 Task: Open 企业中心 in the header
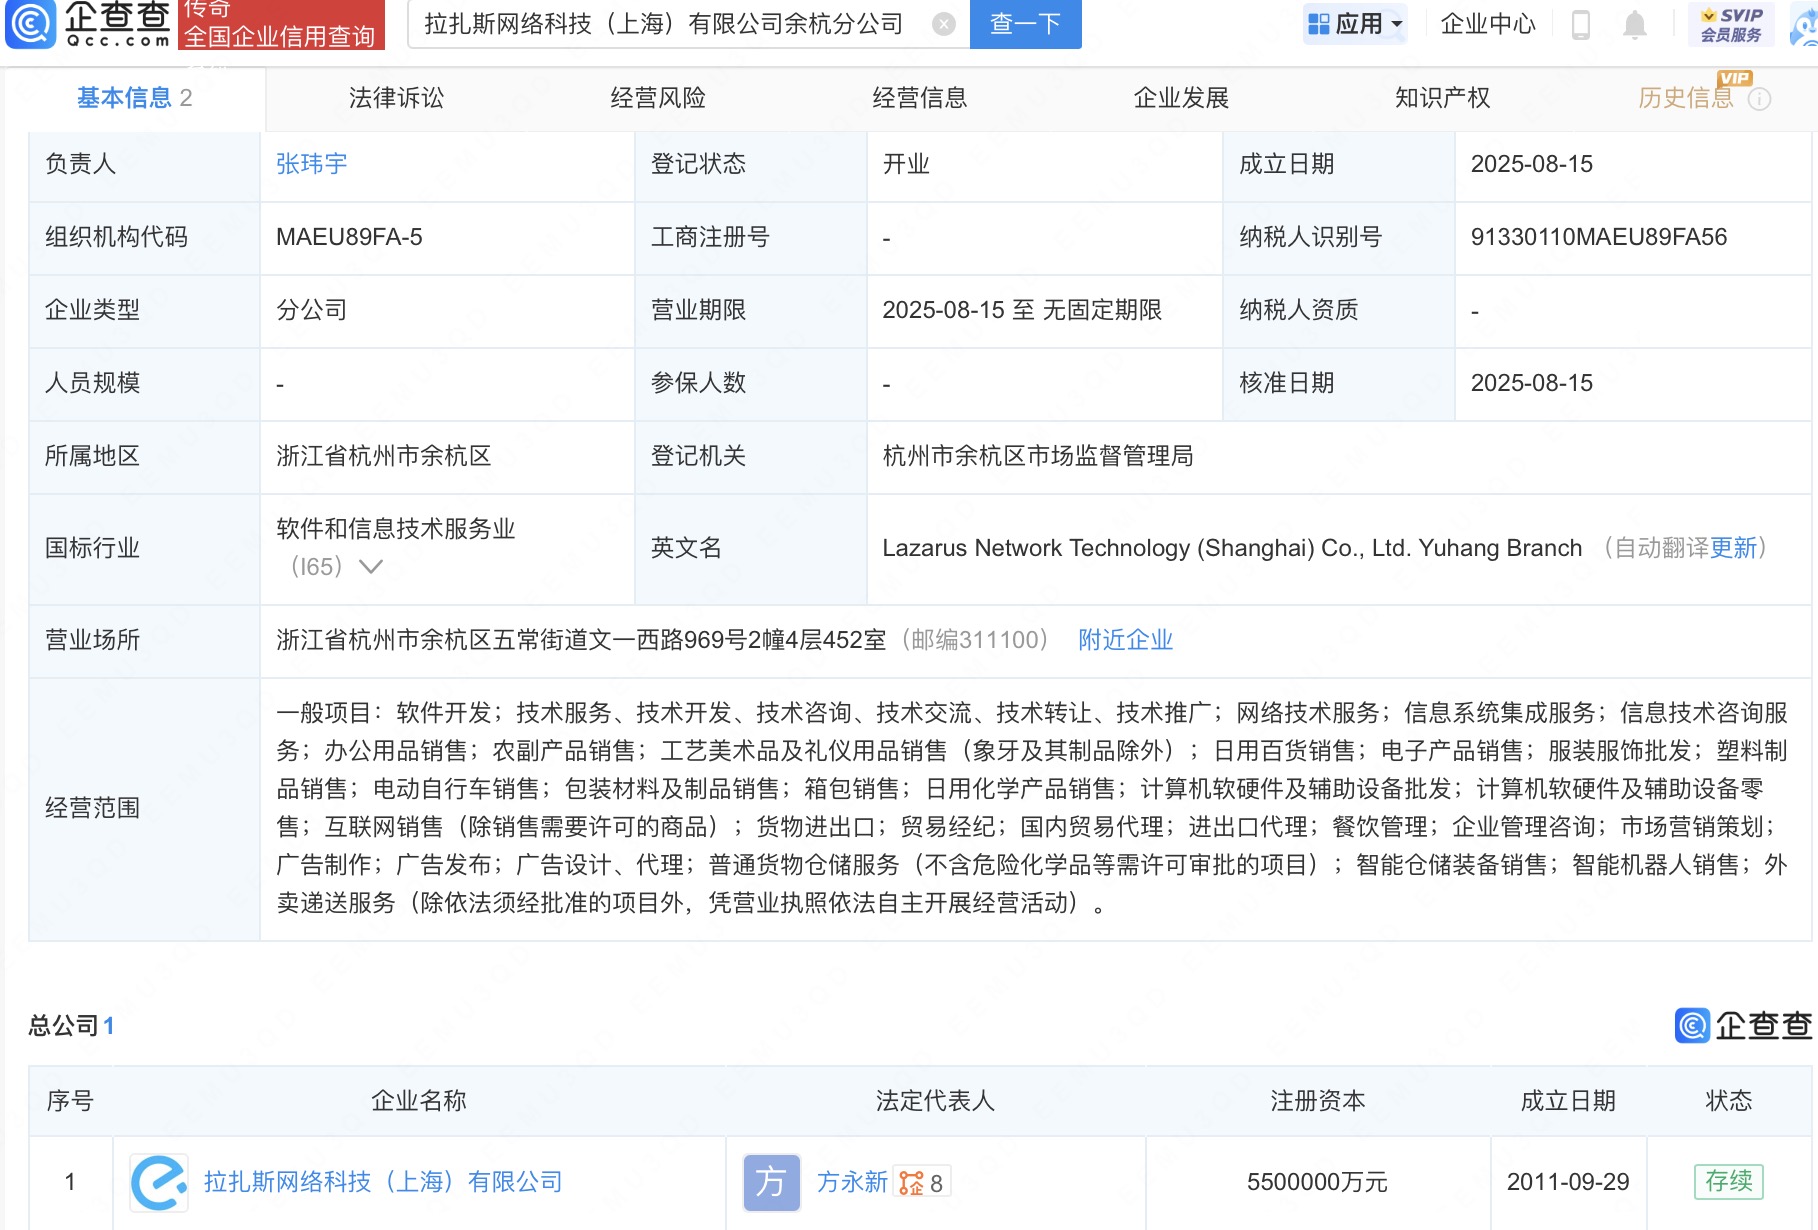point(1488,24)
